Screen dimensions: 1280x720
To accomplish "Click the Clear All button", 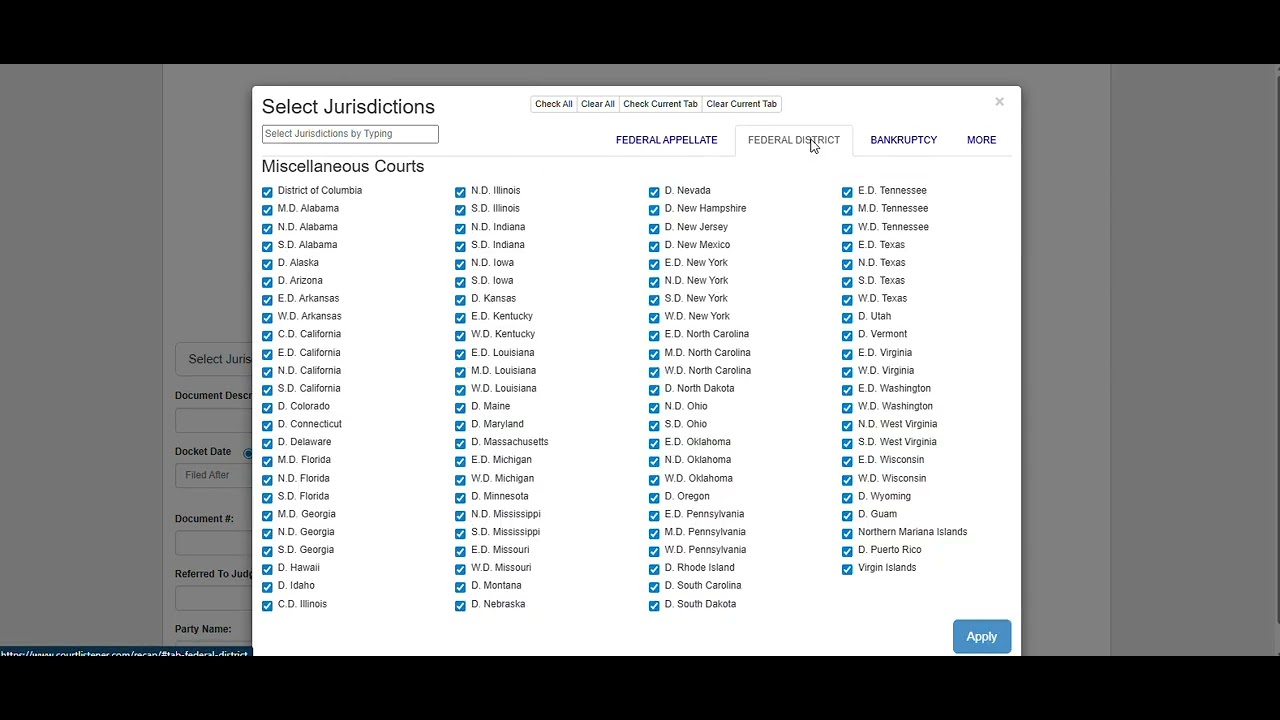I will coord(598,104).
